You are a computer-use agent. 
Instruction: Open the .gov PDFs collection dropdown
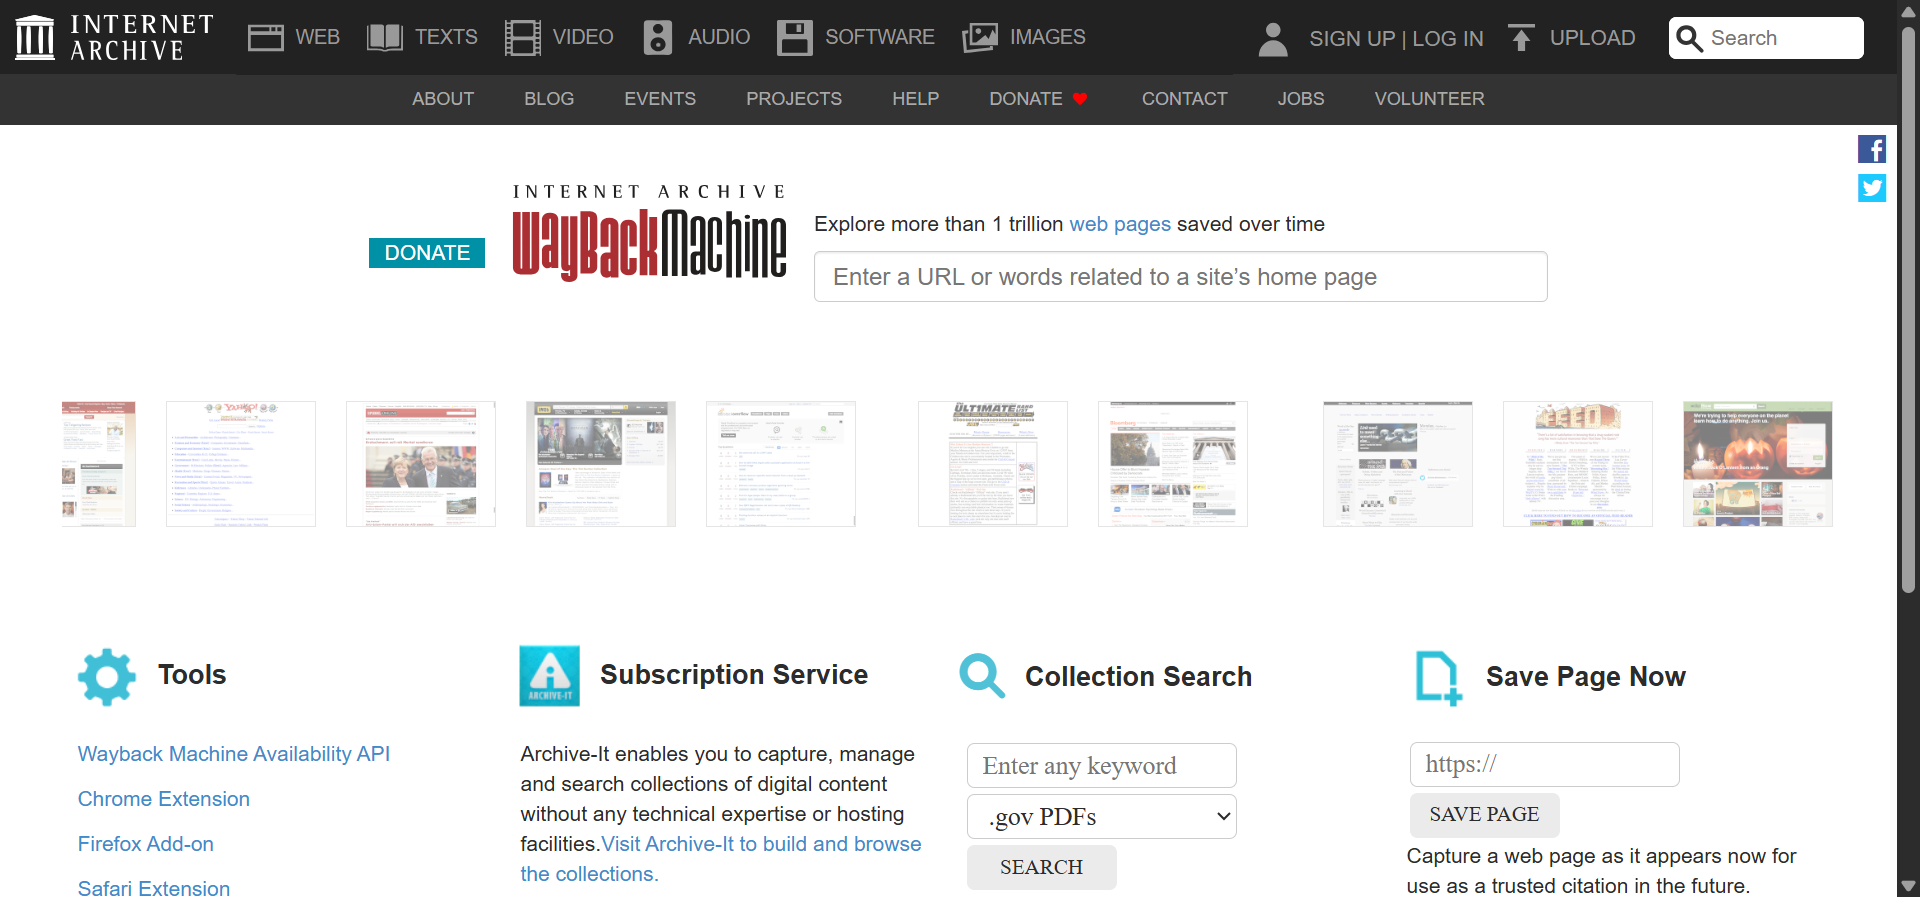1102,817
